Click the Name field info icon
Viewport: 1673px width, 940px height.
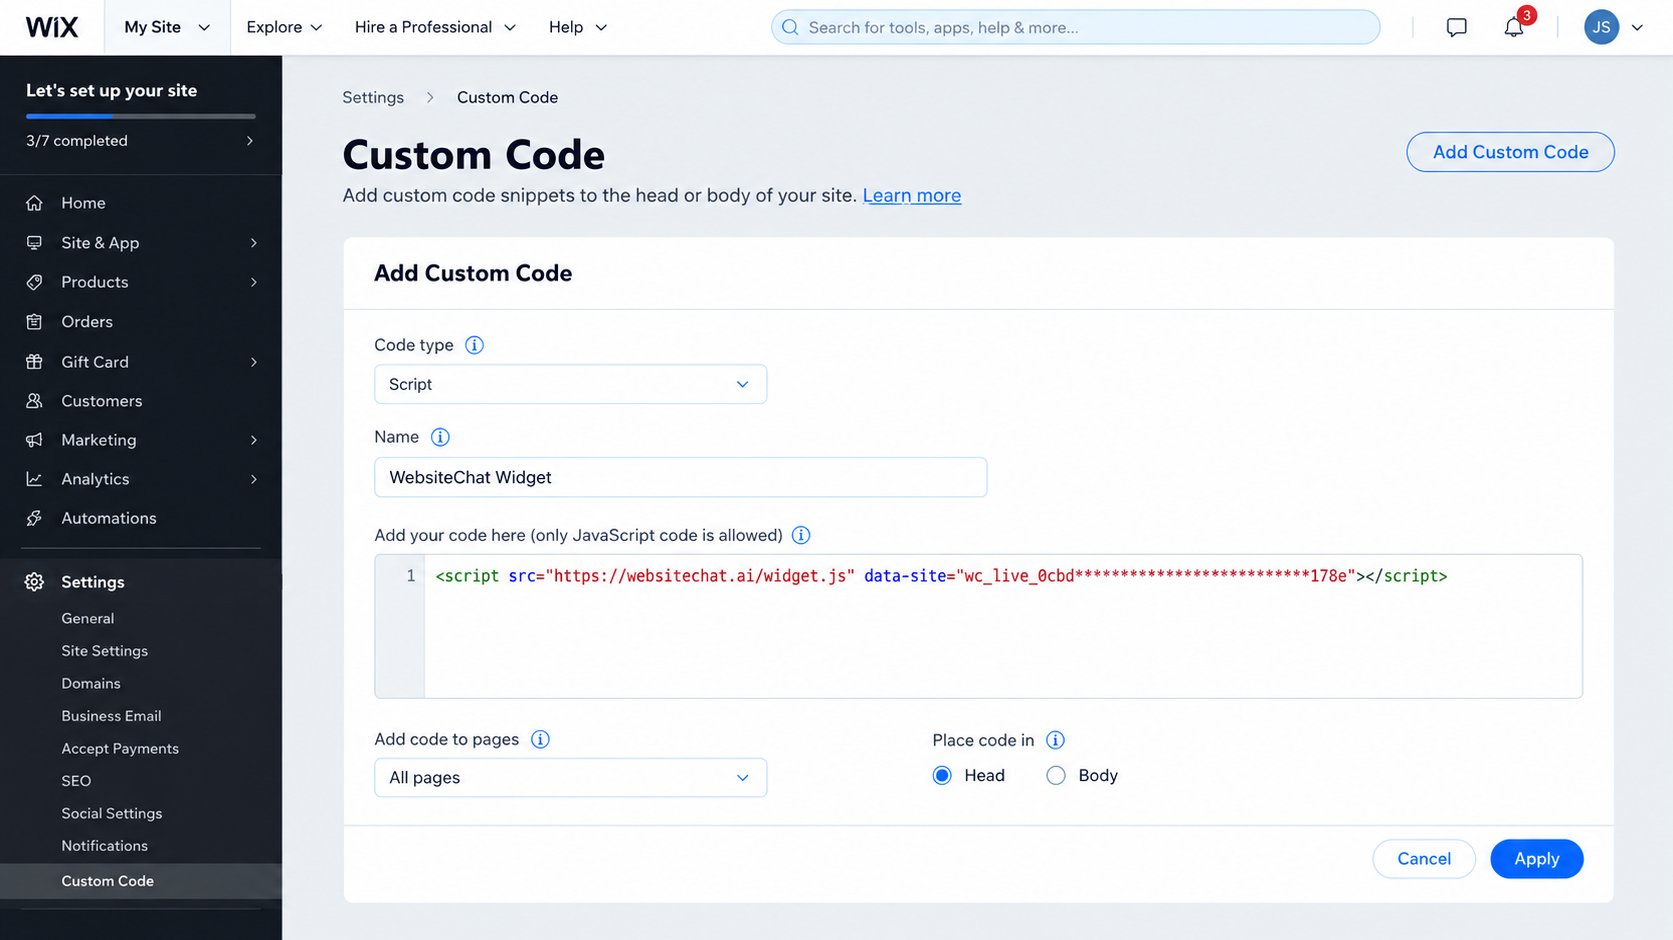[440, 437]
